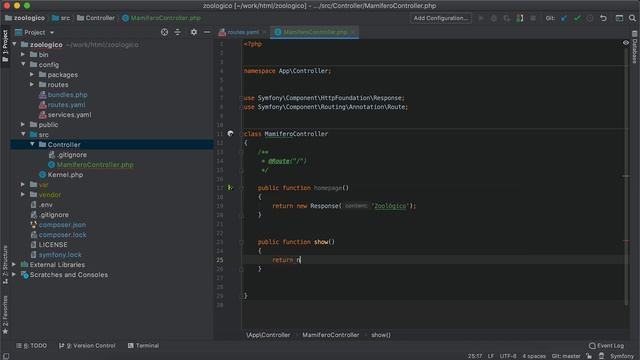640x360 pixels.
Task: Click the Stop button in toolbar
Action: tap(533, 18)
